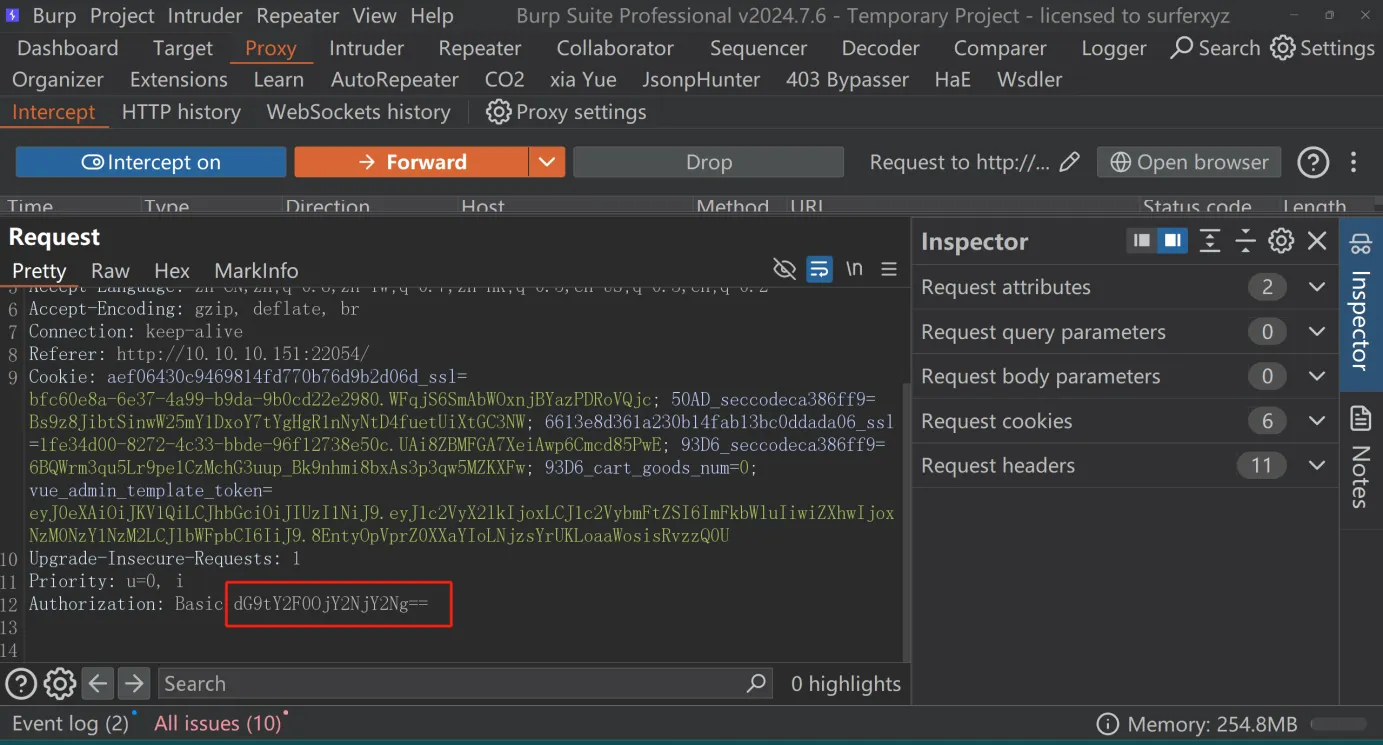1383x745 pixels.
Task: Open the Notes side tab
Action: [x=1361, y=457]
